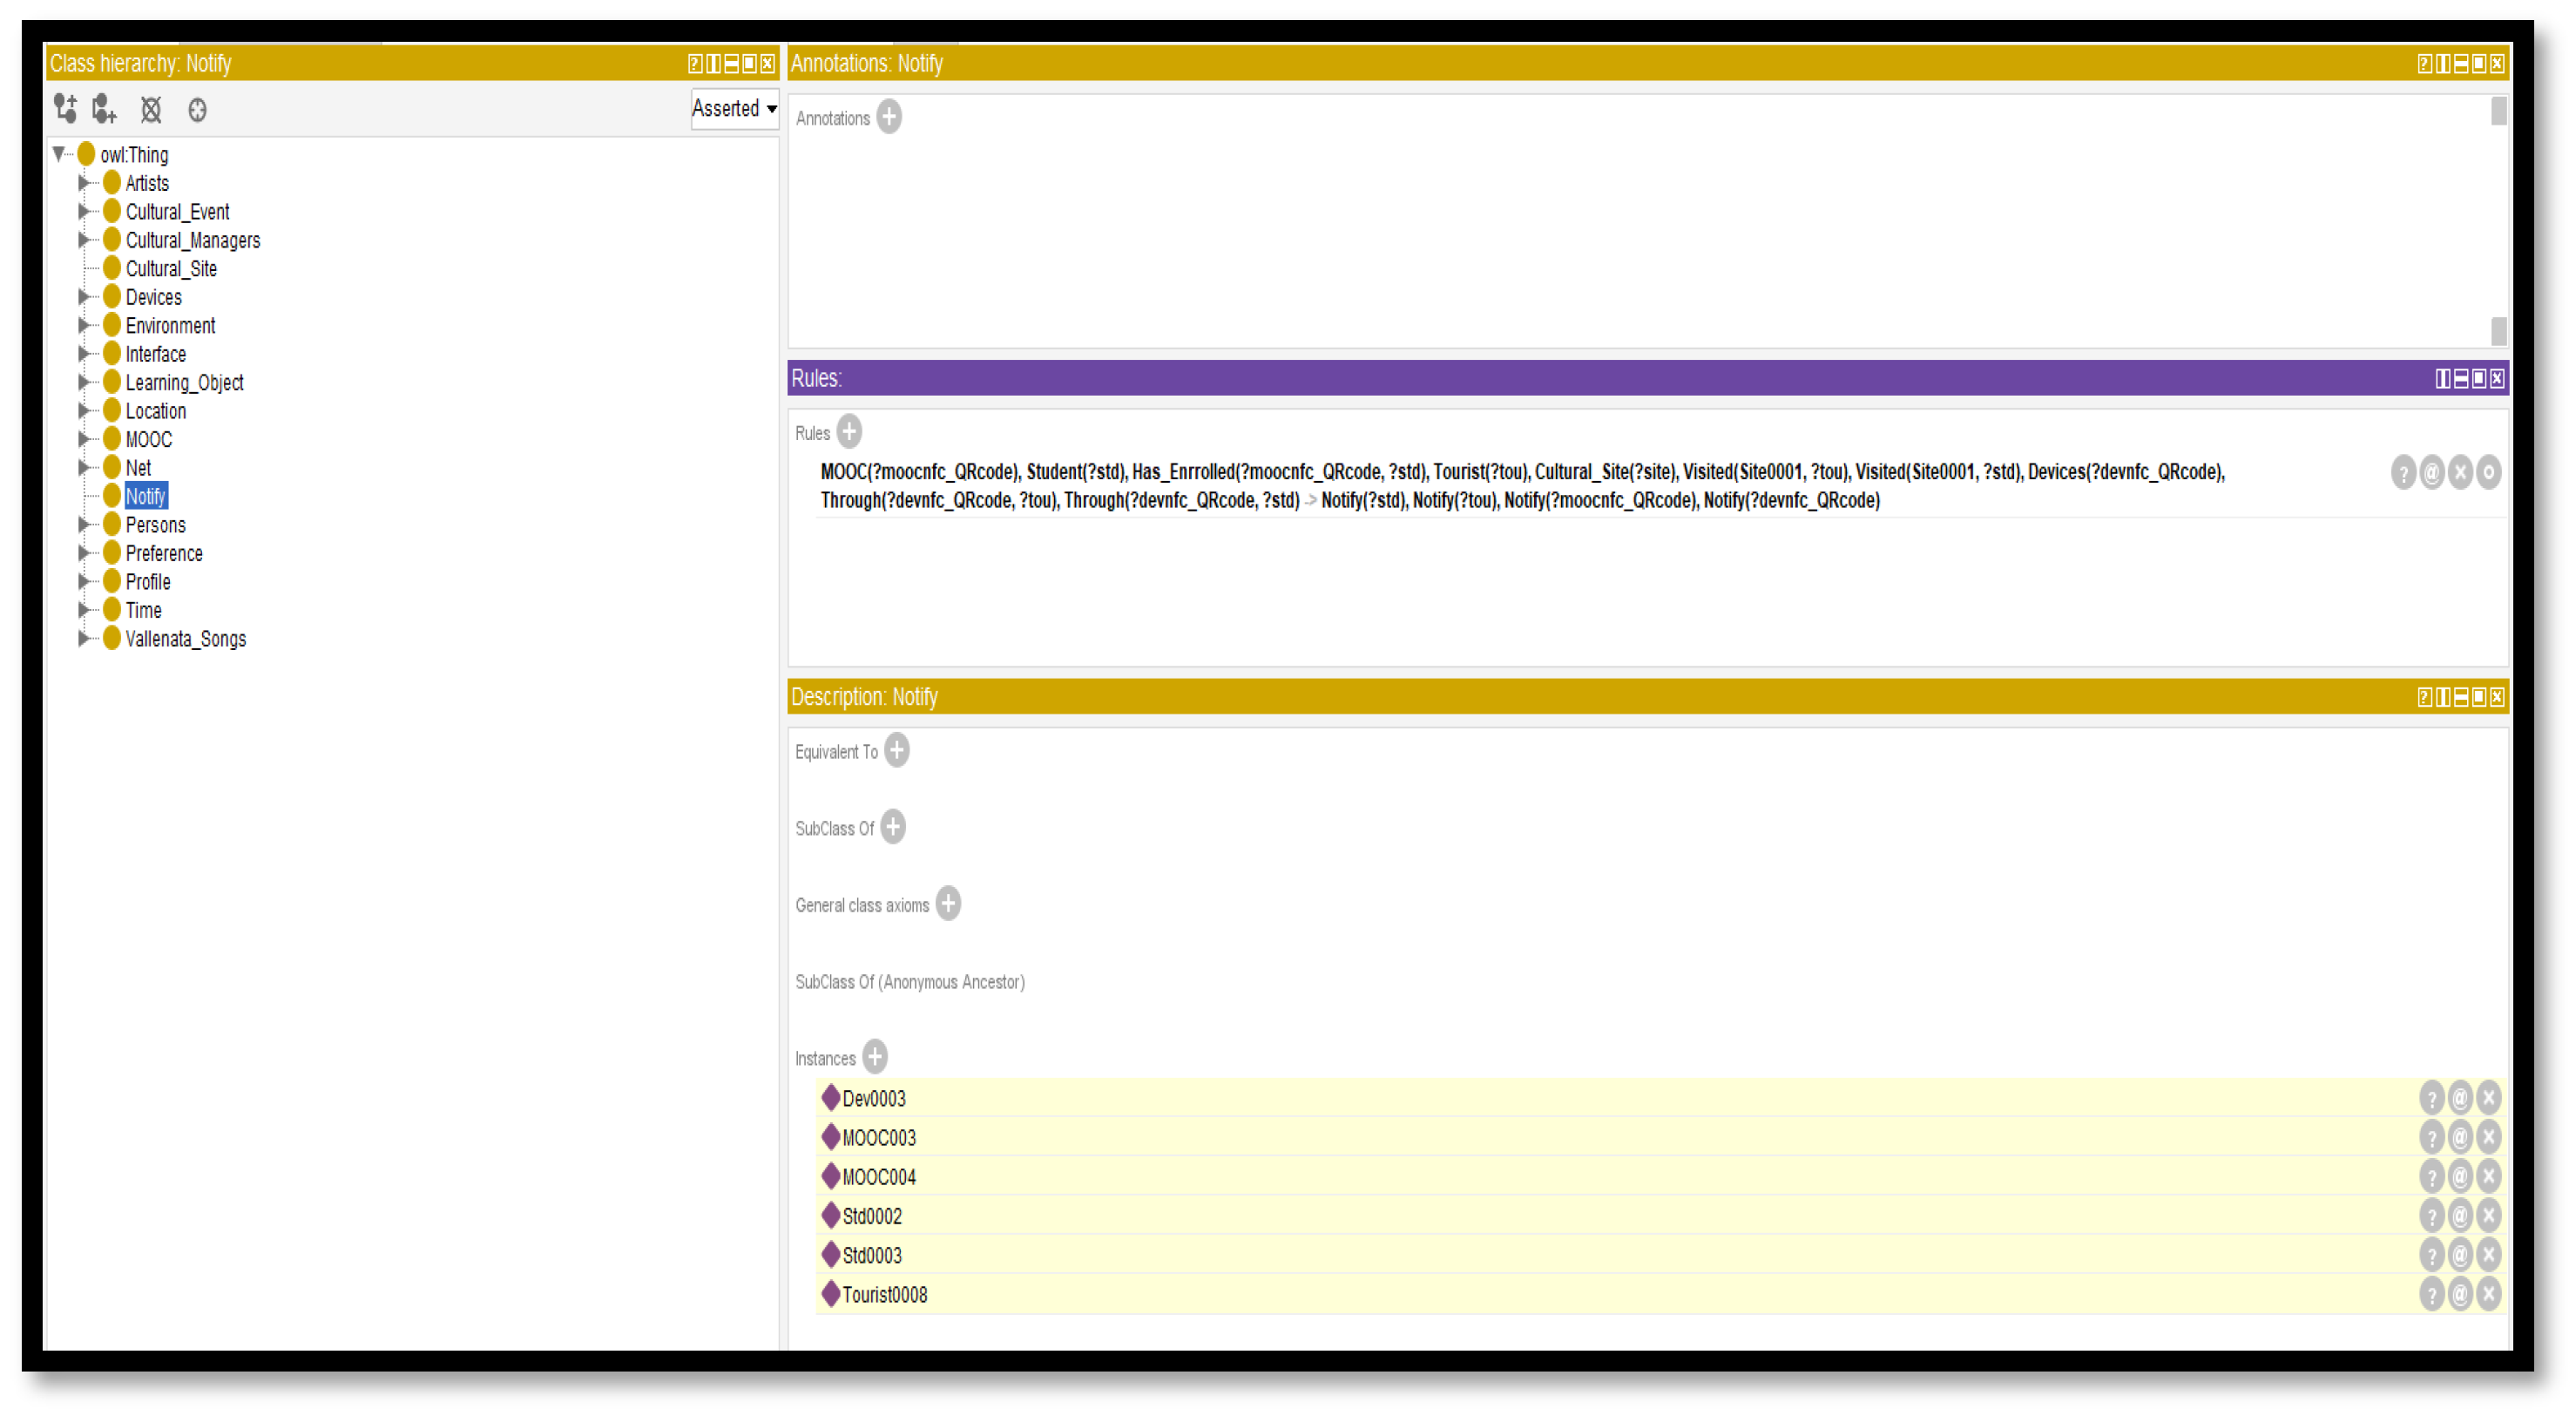The width and height of the screenshot is (2576, 1409).
Task: Expand the Cultural_Event class node
Action: point(84,211)
